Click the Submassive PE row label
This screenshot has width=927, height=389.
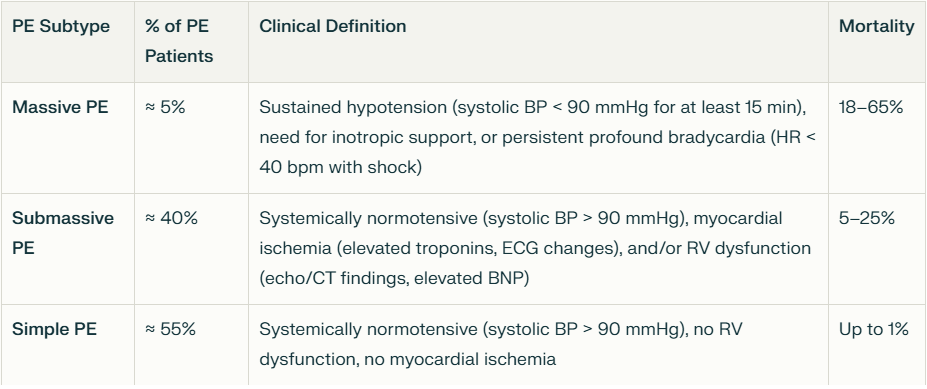pos(63,233)
